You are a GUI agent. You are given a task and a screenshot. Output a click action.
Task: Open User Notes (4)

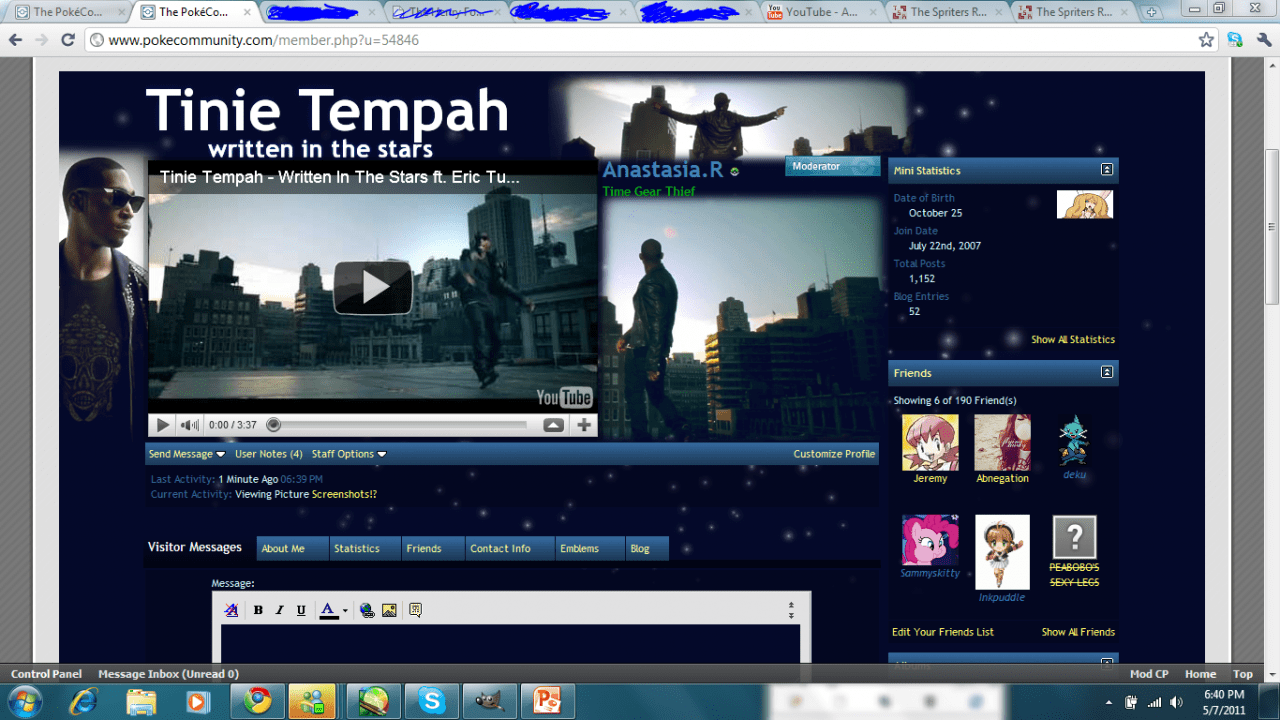click(269, 454)
